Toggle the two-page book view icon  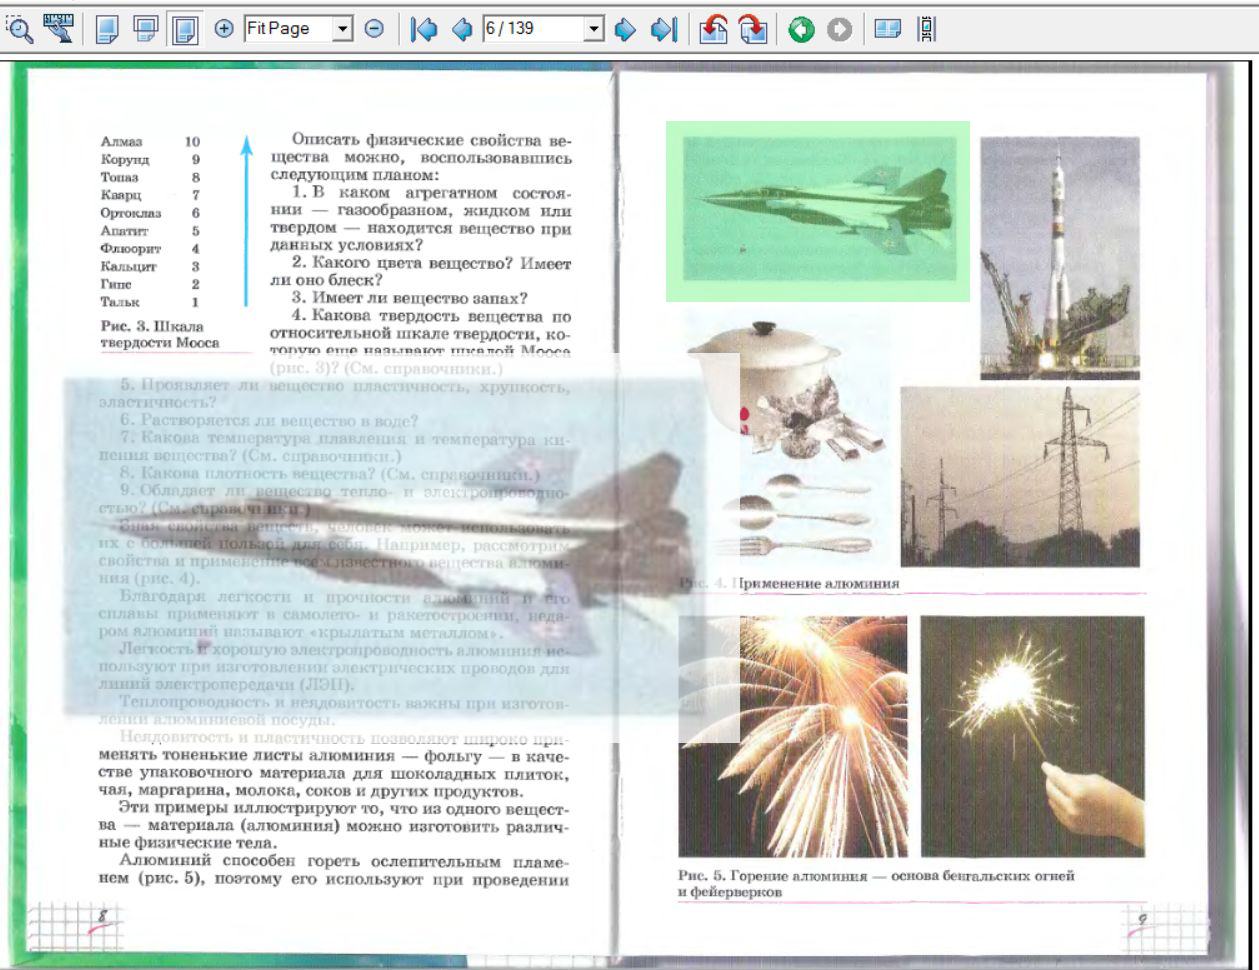pyautogui.click(x=887, y=30)
